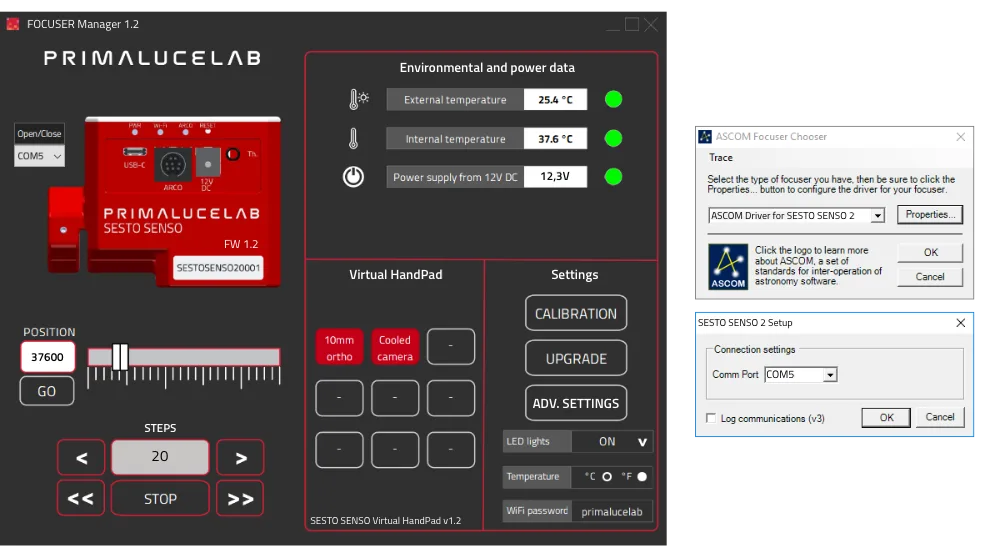This screenshot has width=1000, height=558.
Task: Expand the LED lights ON dropdown
Action: pyautogui.click(x=641, y=442)
